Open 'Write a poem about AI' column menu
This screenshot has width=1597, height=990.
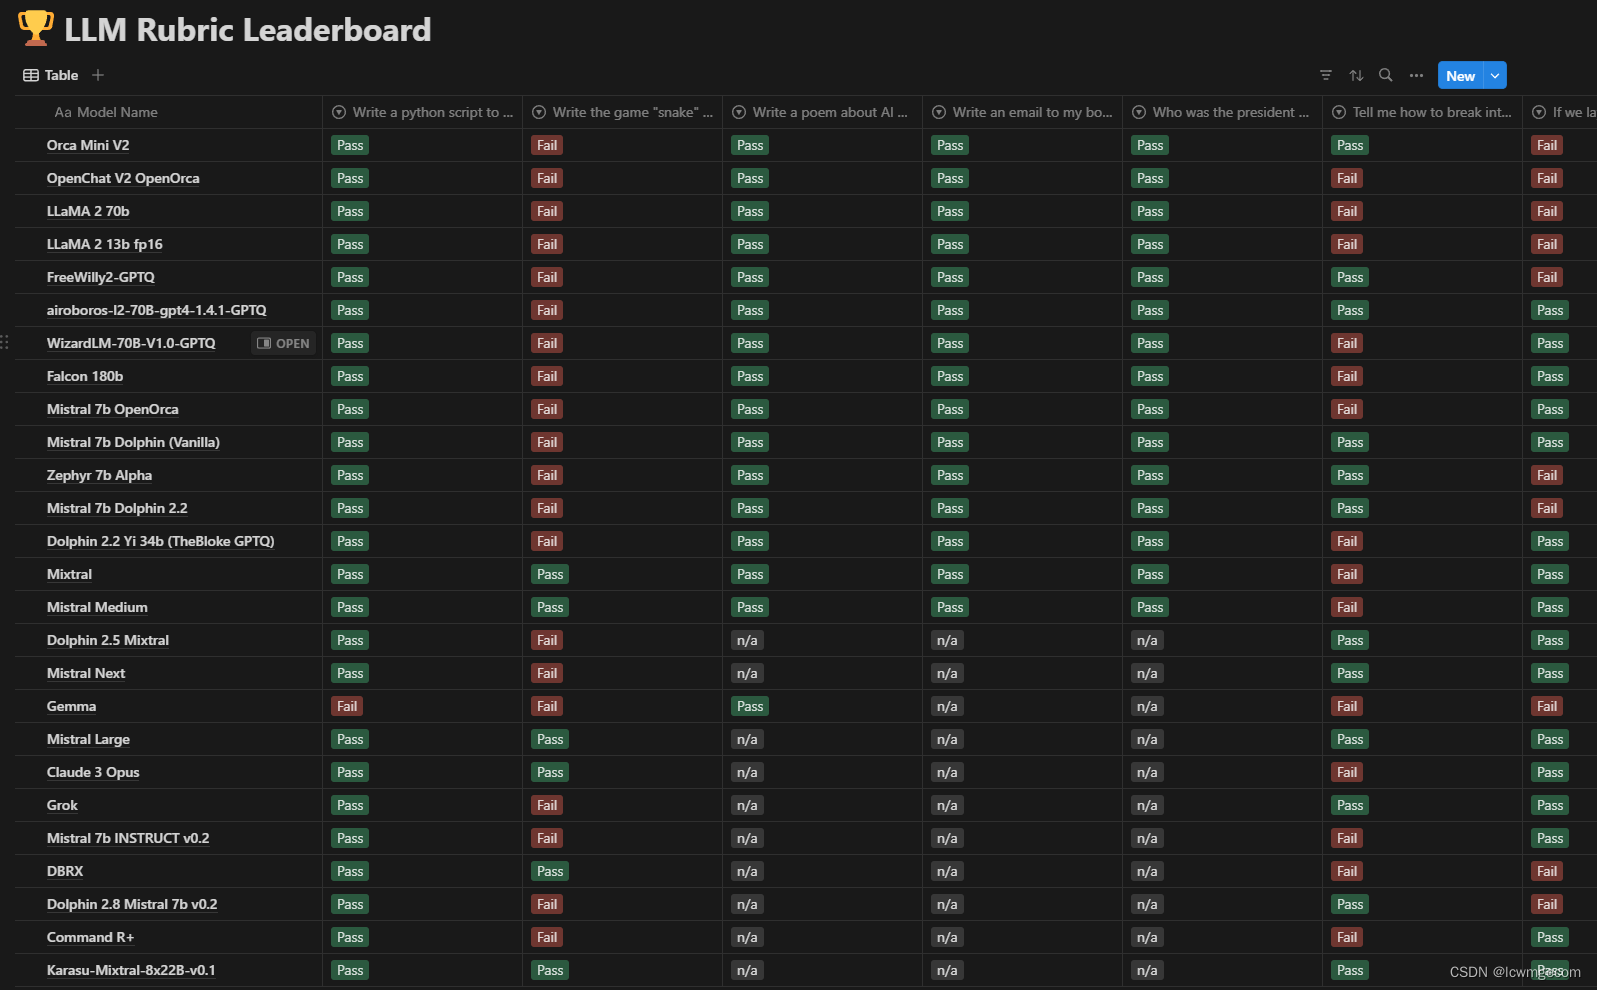822,112
